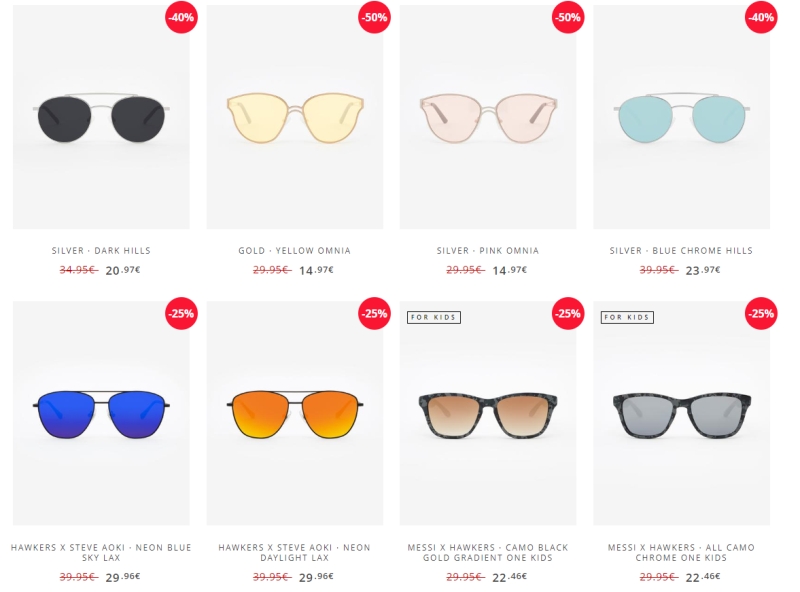The height and width of the screenshot is (592, 800).
Task: Open the Neon Blue Sky Lax sunglasses image
Action: (101, 413)
